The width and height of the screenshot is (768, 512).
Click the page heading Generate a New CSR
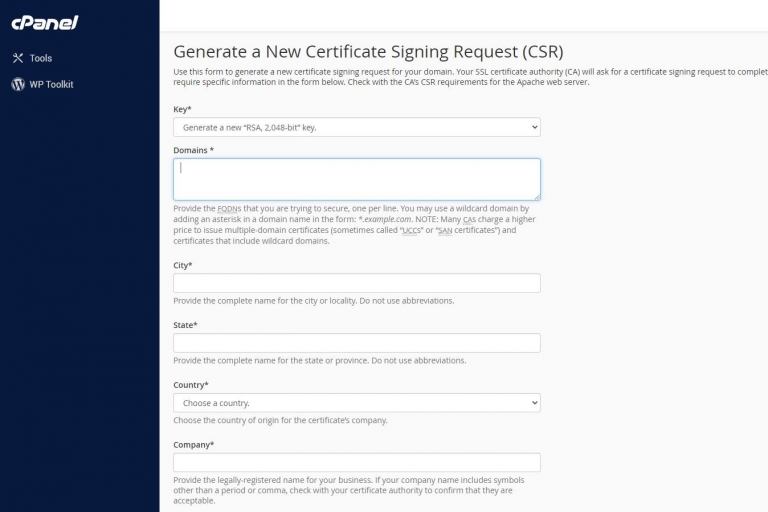coord(368,51)
